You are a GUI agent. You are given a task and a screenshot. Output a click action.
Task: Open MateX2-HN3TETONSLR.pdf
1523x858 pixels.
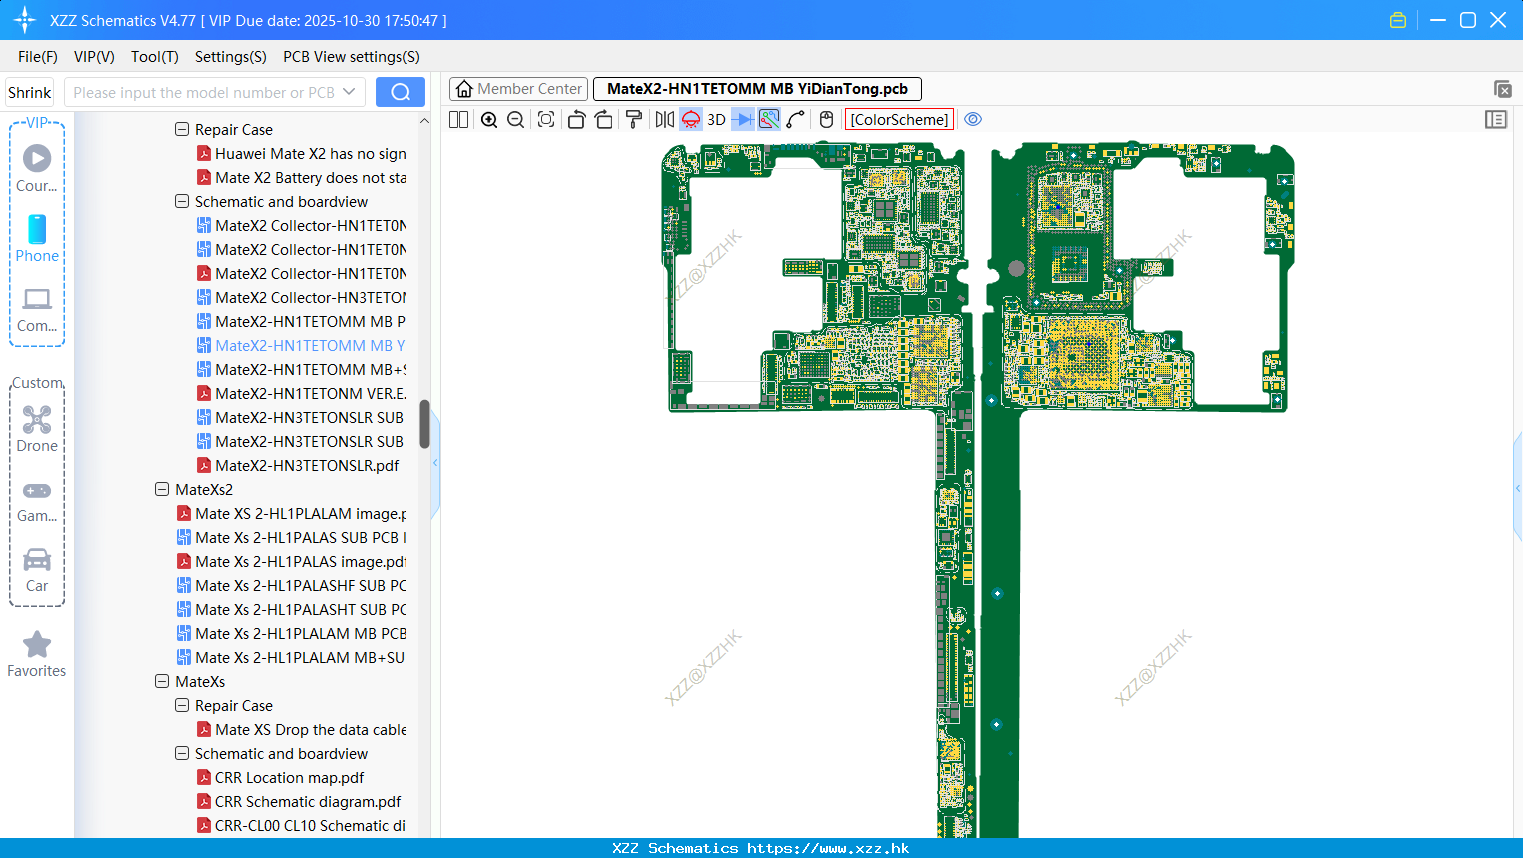[298, 465]
